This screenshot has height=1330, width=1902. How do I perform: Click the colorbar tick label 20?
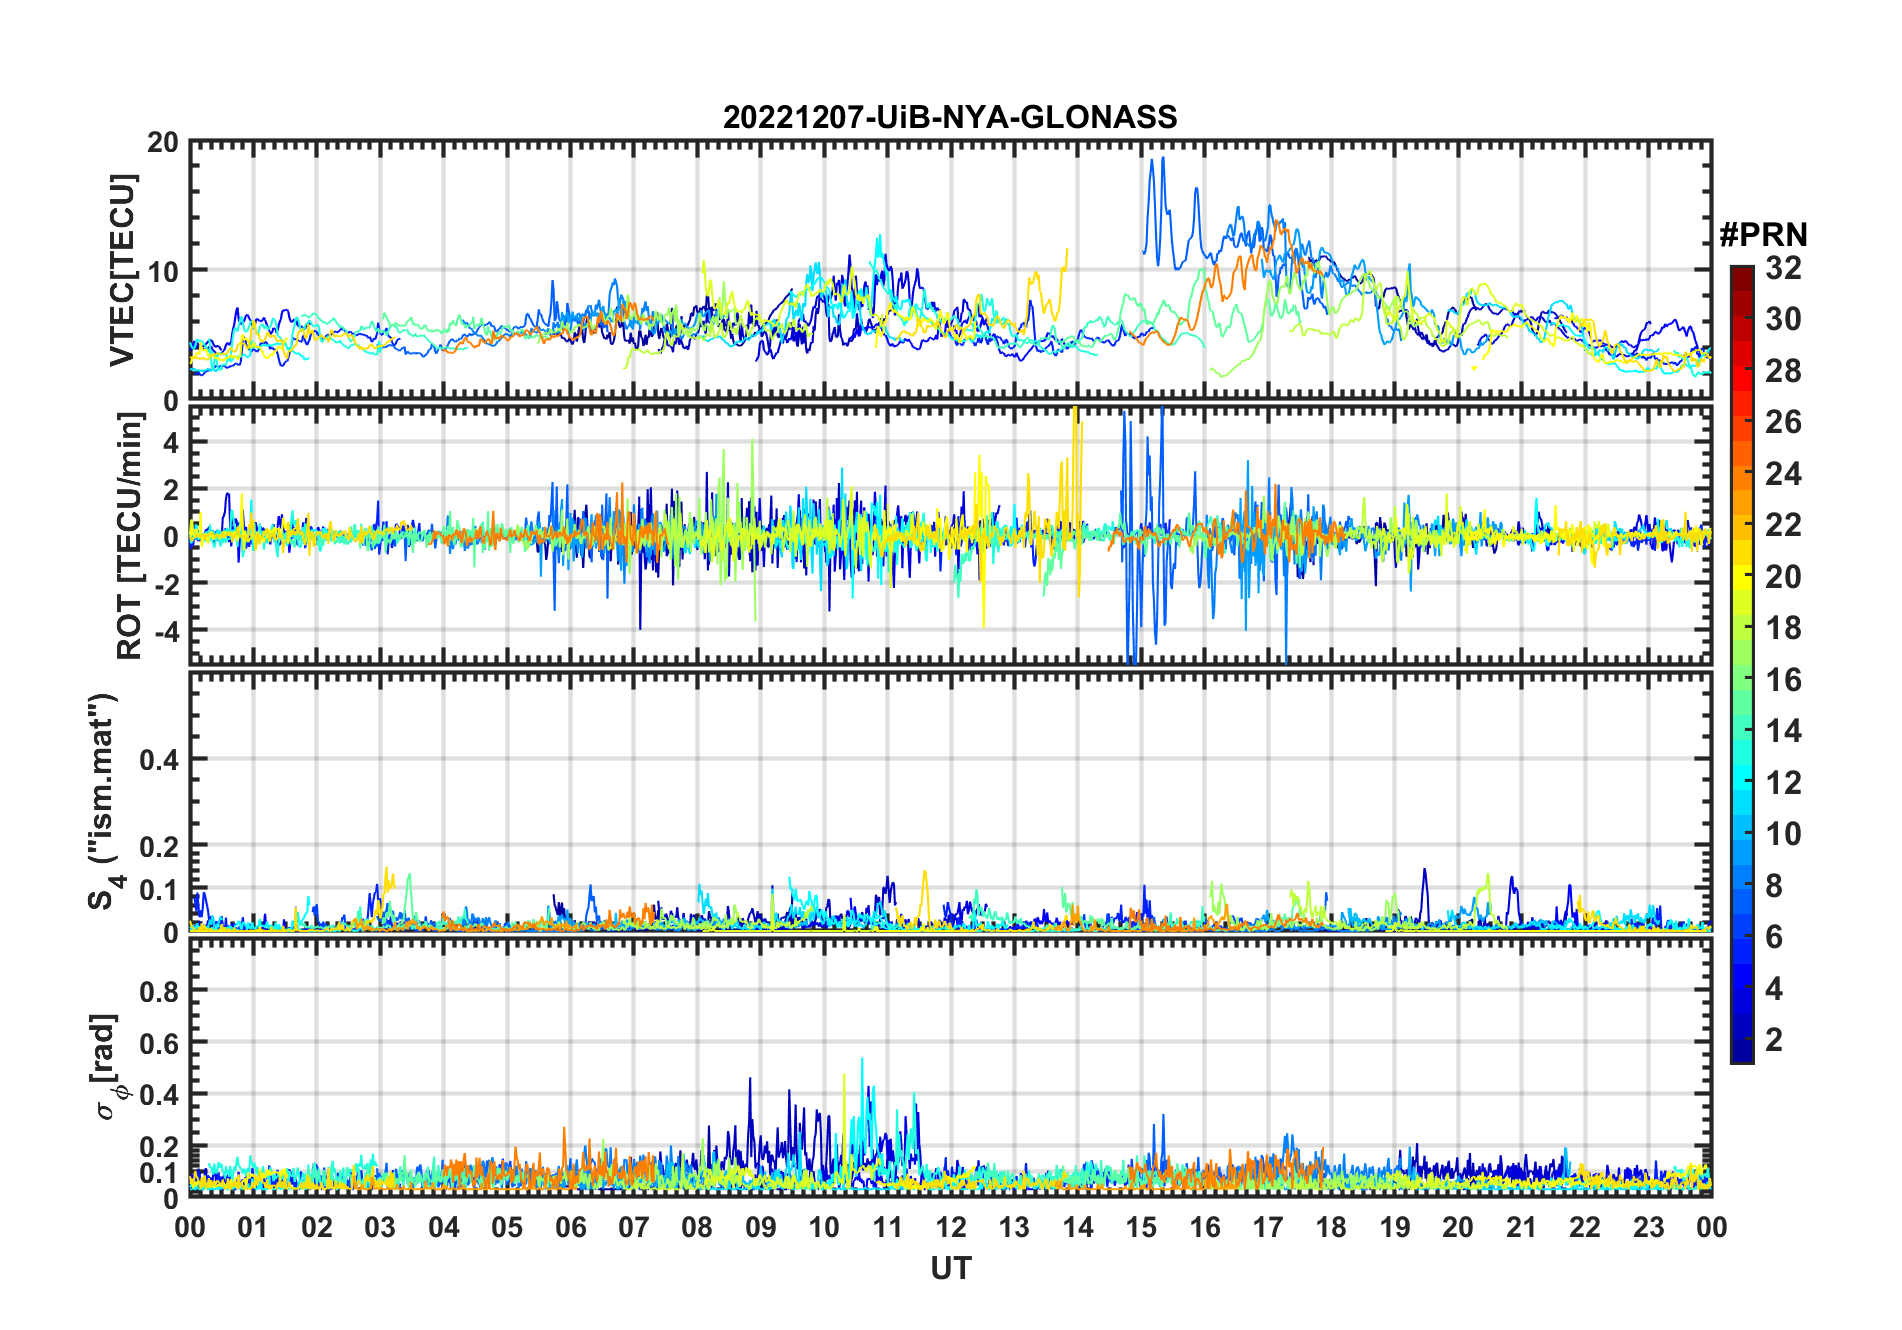coord(1783,577)
